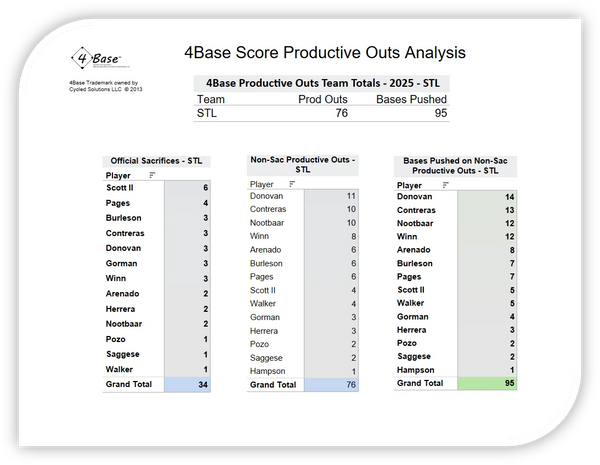Select '4Base Productive Outs Team Totals - 2025 - STL' header
This screenshot has height=465, width=600.
[x=323, y=83]
